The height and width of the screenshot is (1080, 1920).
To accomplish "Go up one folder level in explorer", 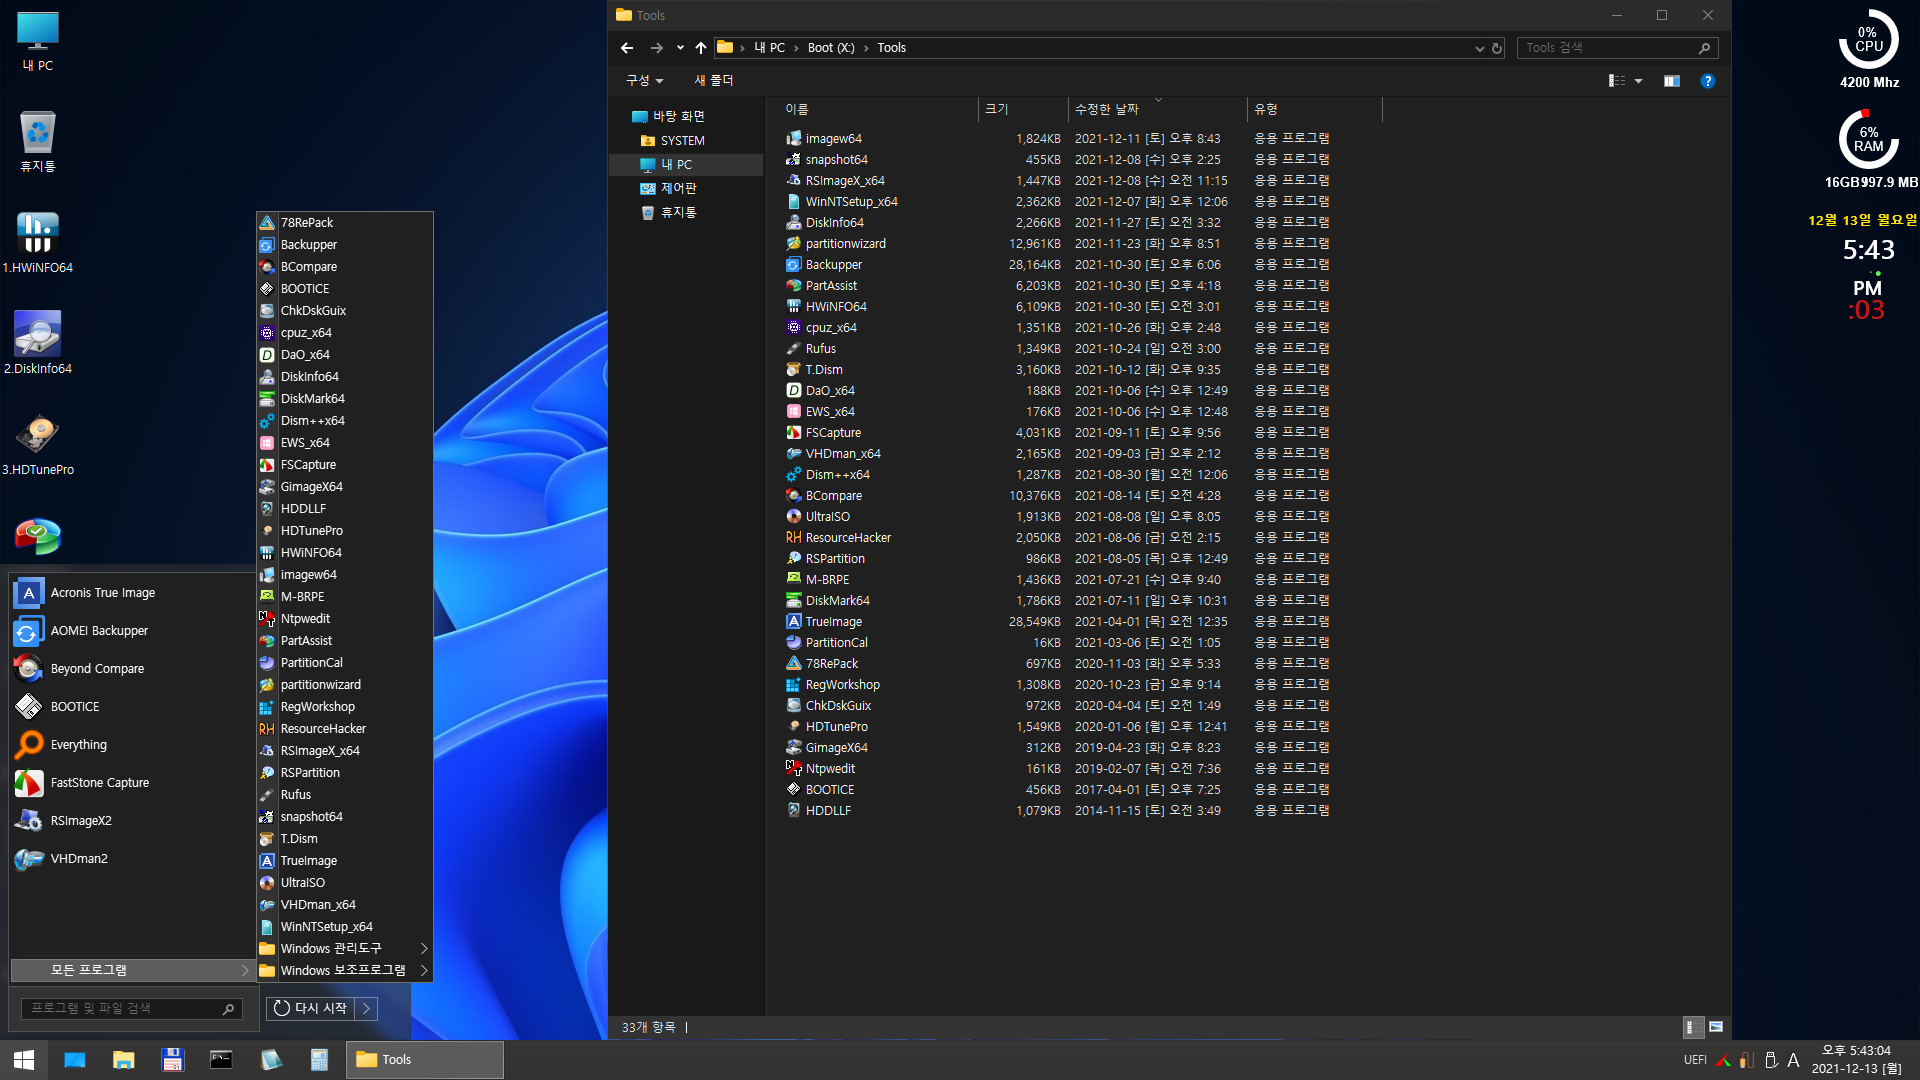I will tap(700, 48).
